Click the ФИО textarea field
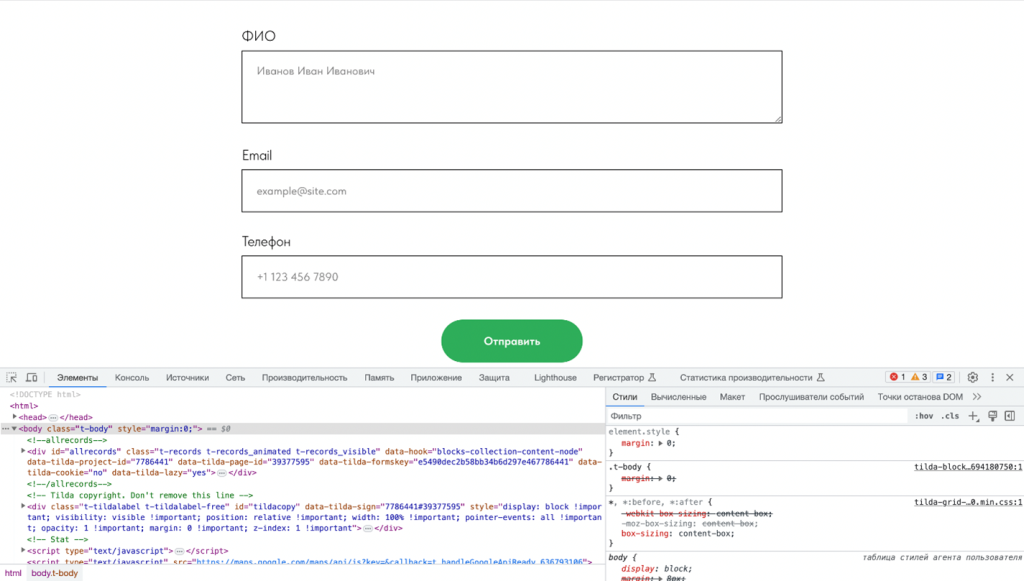 point(511,87)
